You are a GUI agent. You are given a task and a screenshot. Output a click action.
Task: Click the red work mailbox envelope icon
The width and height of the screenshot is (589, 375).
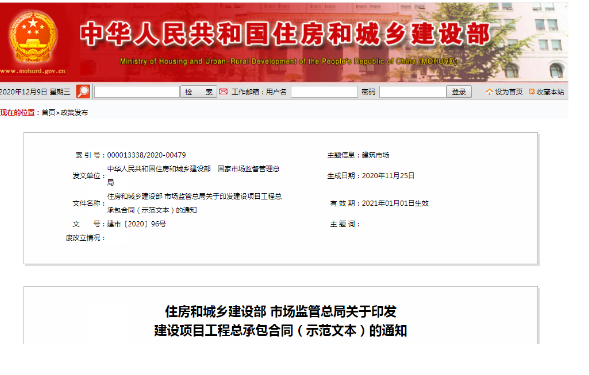(224, 91)
